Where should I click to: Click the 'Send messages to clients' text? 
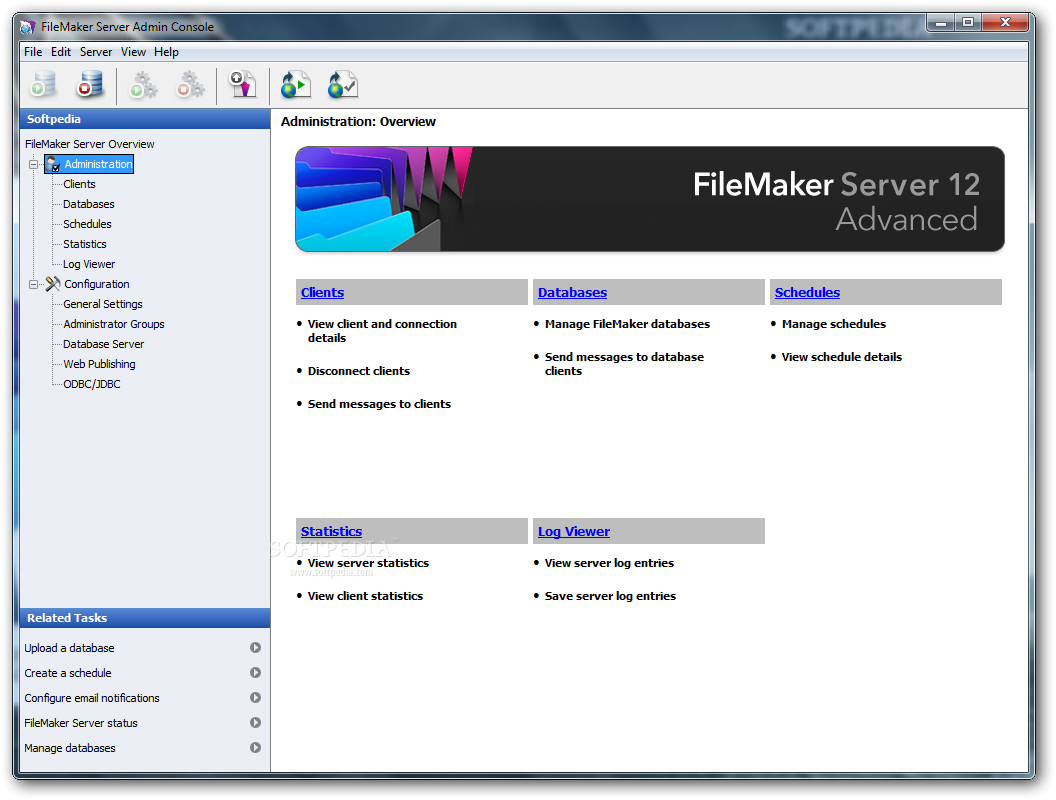pyautogui.click(x=379, y=404)
